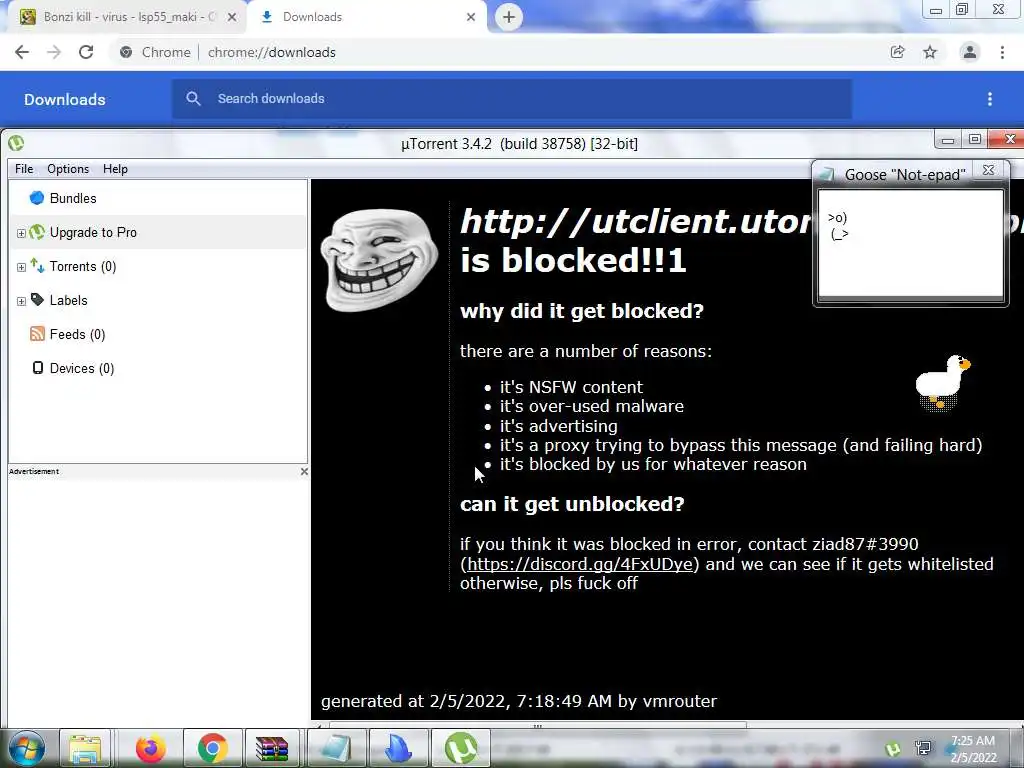Close the Goose Not-epad window
Screen dimensions: 1024x768
[x=988, y=170]
